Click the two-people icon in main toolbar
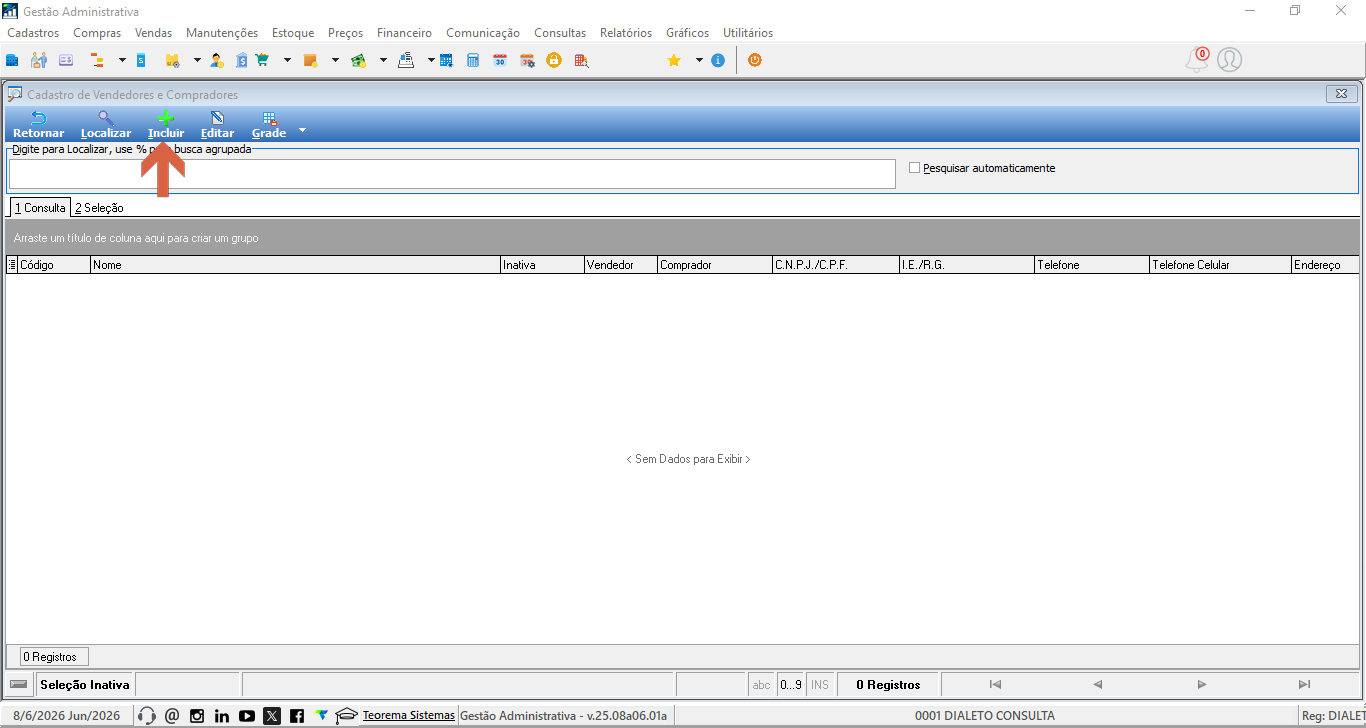 click(39, 60)
